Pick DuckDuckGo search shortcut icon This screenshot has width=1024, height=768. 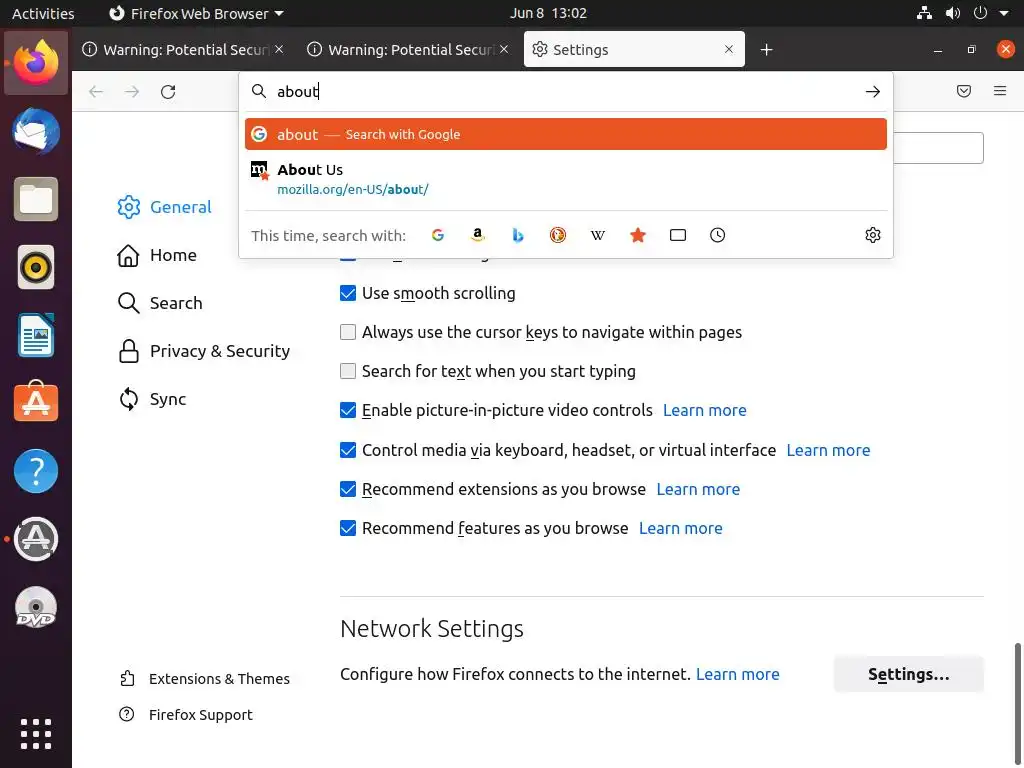pos(558,235)
